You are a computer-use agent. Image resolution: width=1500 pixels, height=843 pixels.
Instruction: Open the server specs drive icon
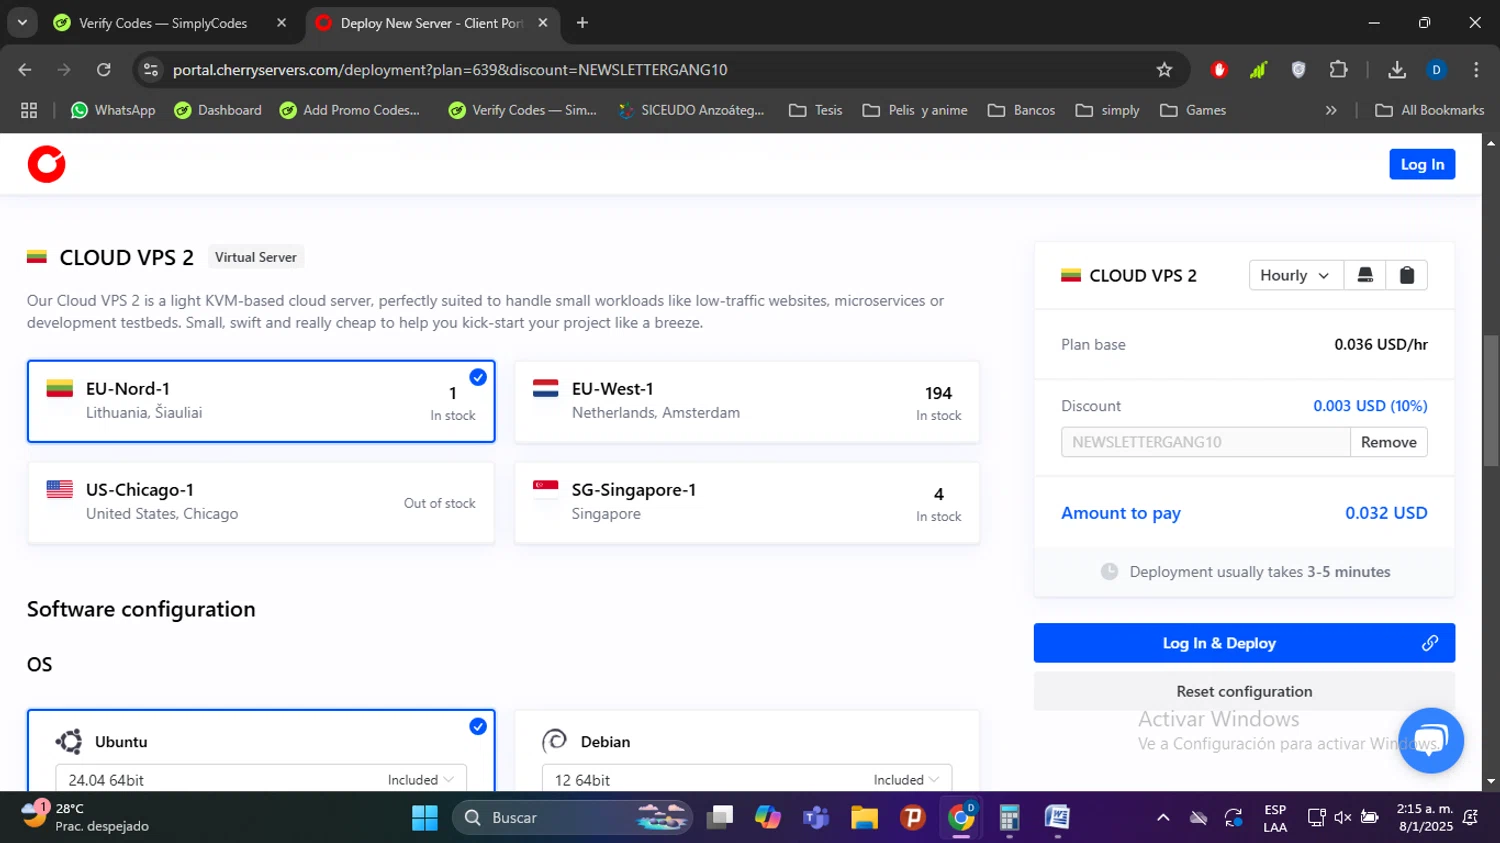(x=1365, y=275)
